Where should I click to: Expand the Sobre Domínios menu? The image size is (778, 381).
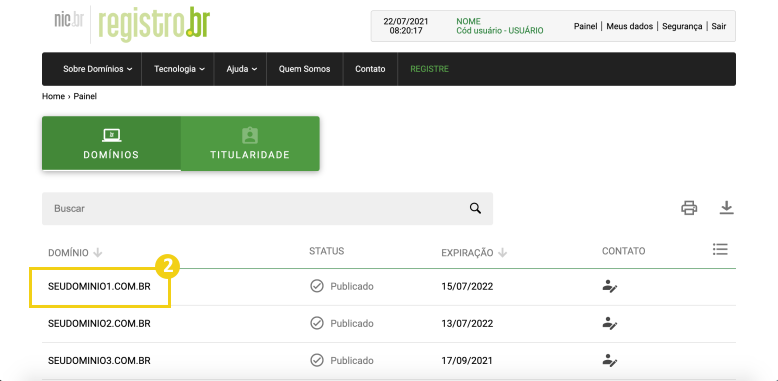click(x=97, y=69)
